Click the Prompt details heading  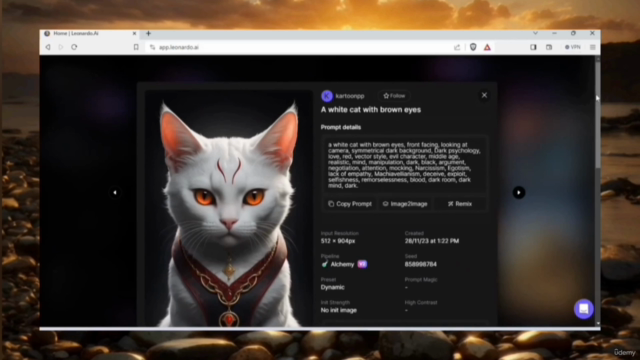pyautogui.click(x=340, y=127)
